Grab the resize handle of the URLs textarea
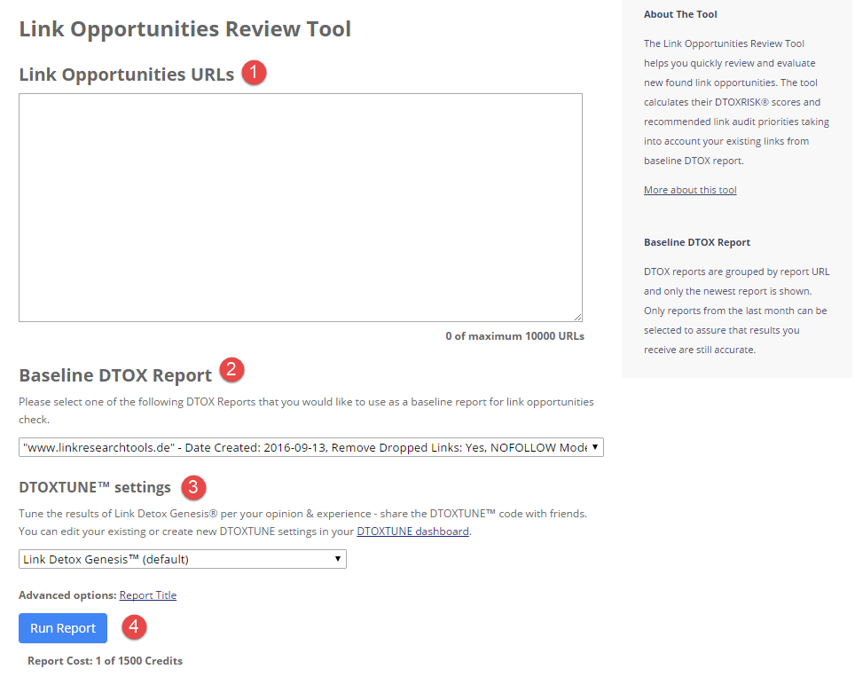 578,317
